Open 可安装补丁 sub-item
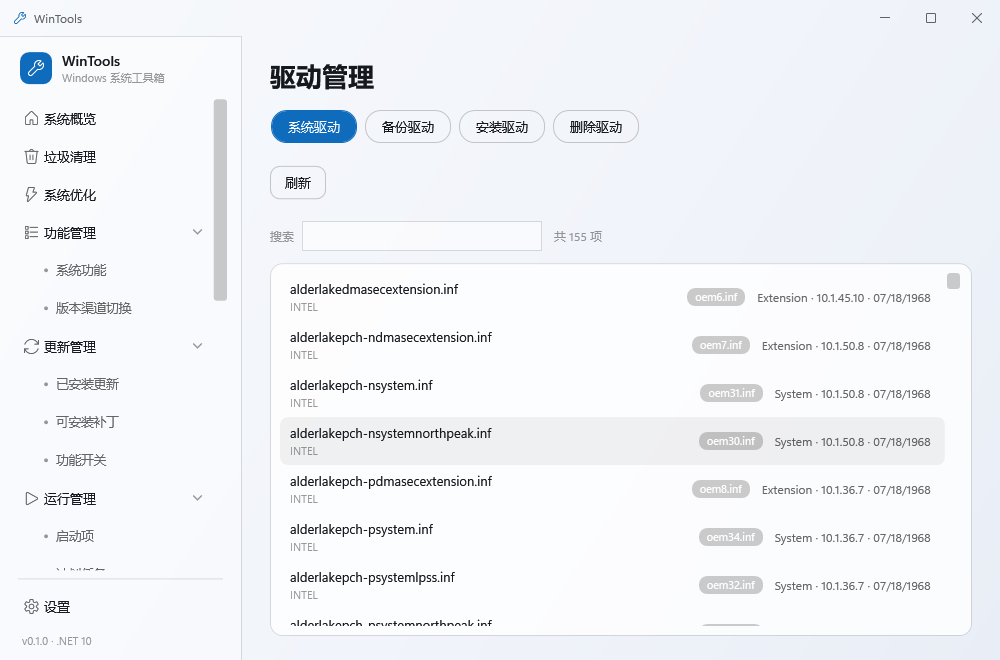Image resolution: width=1000 pixels, height=660 pixels. 87,422
